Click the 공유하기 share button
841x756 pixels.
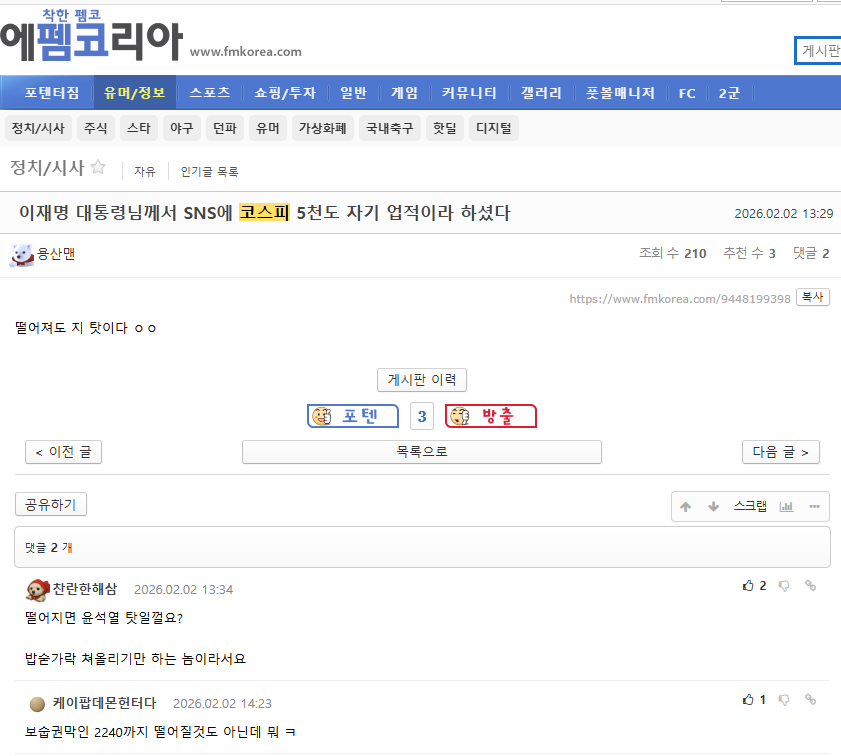point(51,504)
